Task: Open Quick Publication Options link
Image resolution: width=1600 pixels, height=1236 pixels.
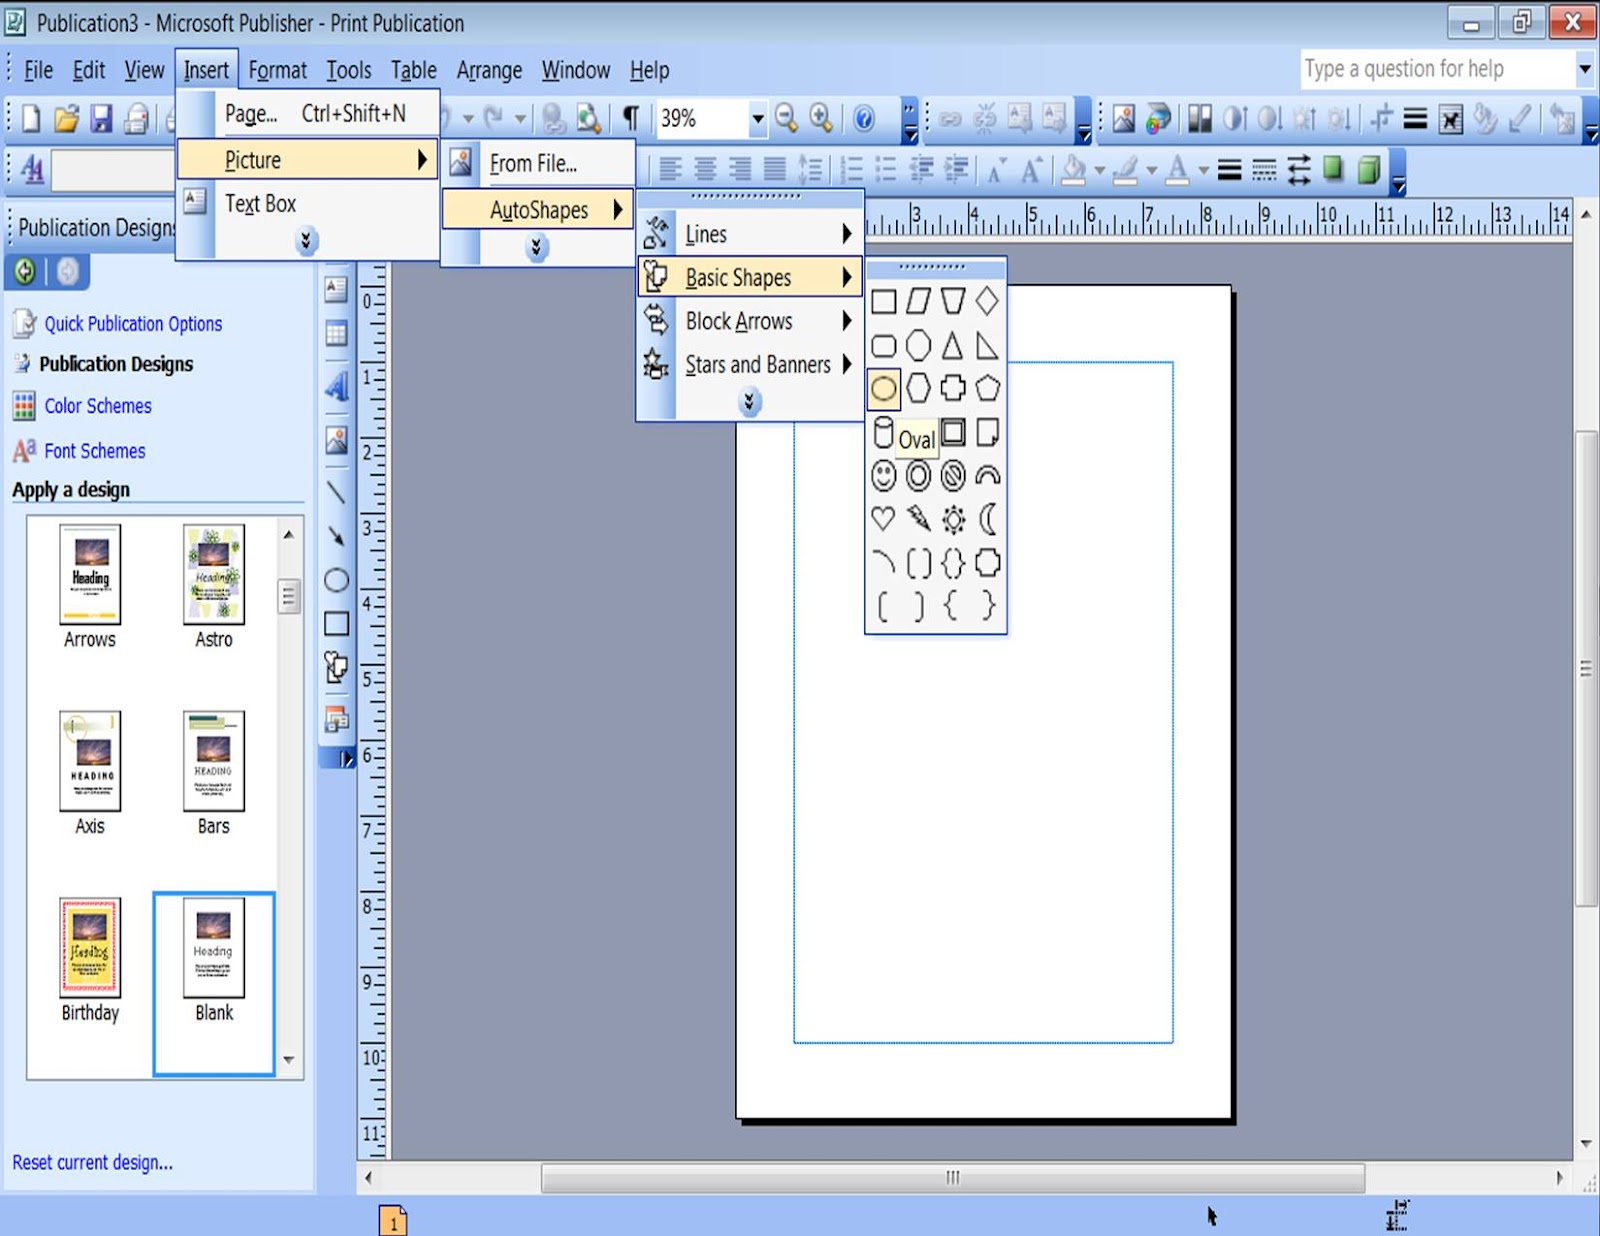Action: point(133,324)
